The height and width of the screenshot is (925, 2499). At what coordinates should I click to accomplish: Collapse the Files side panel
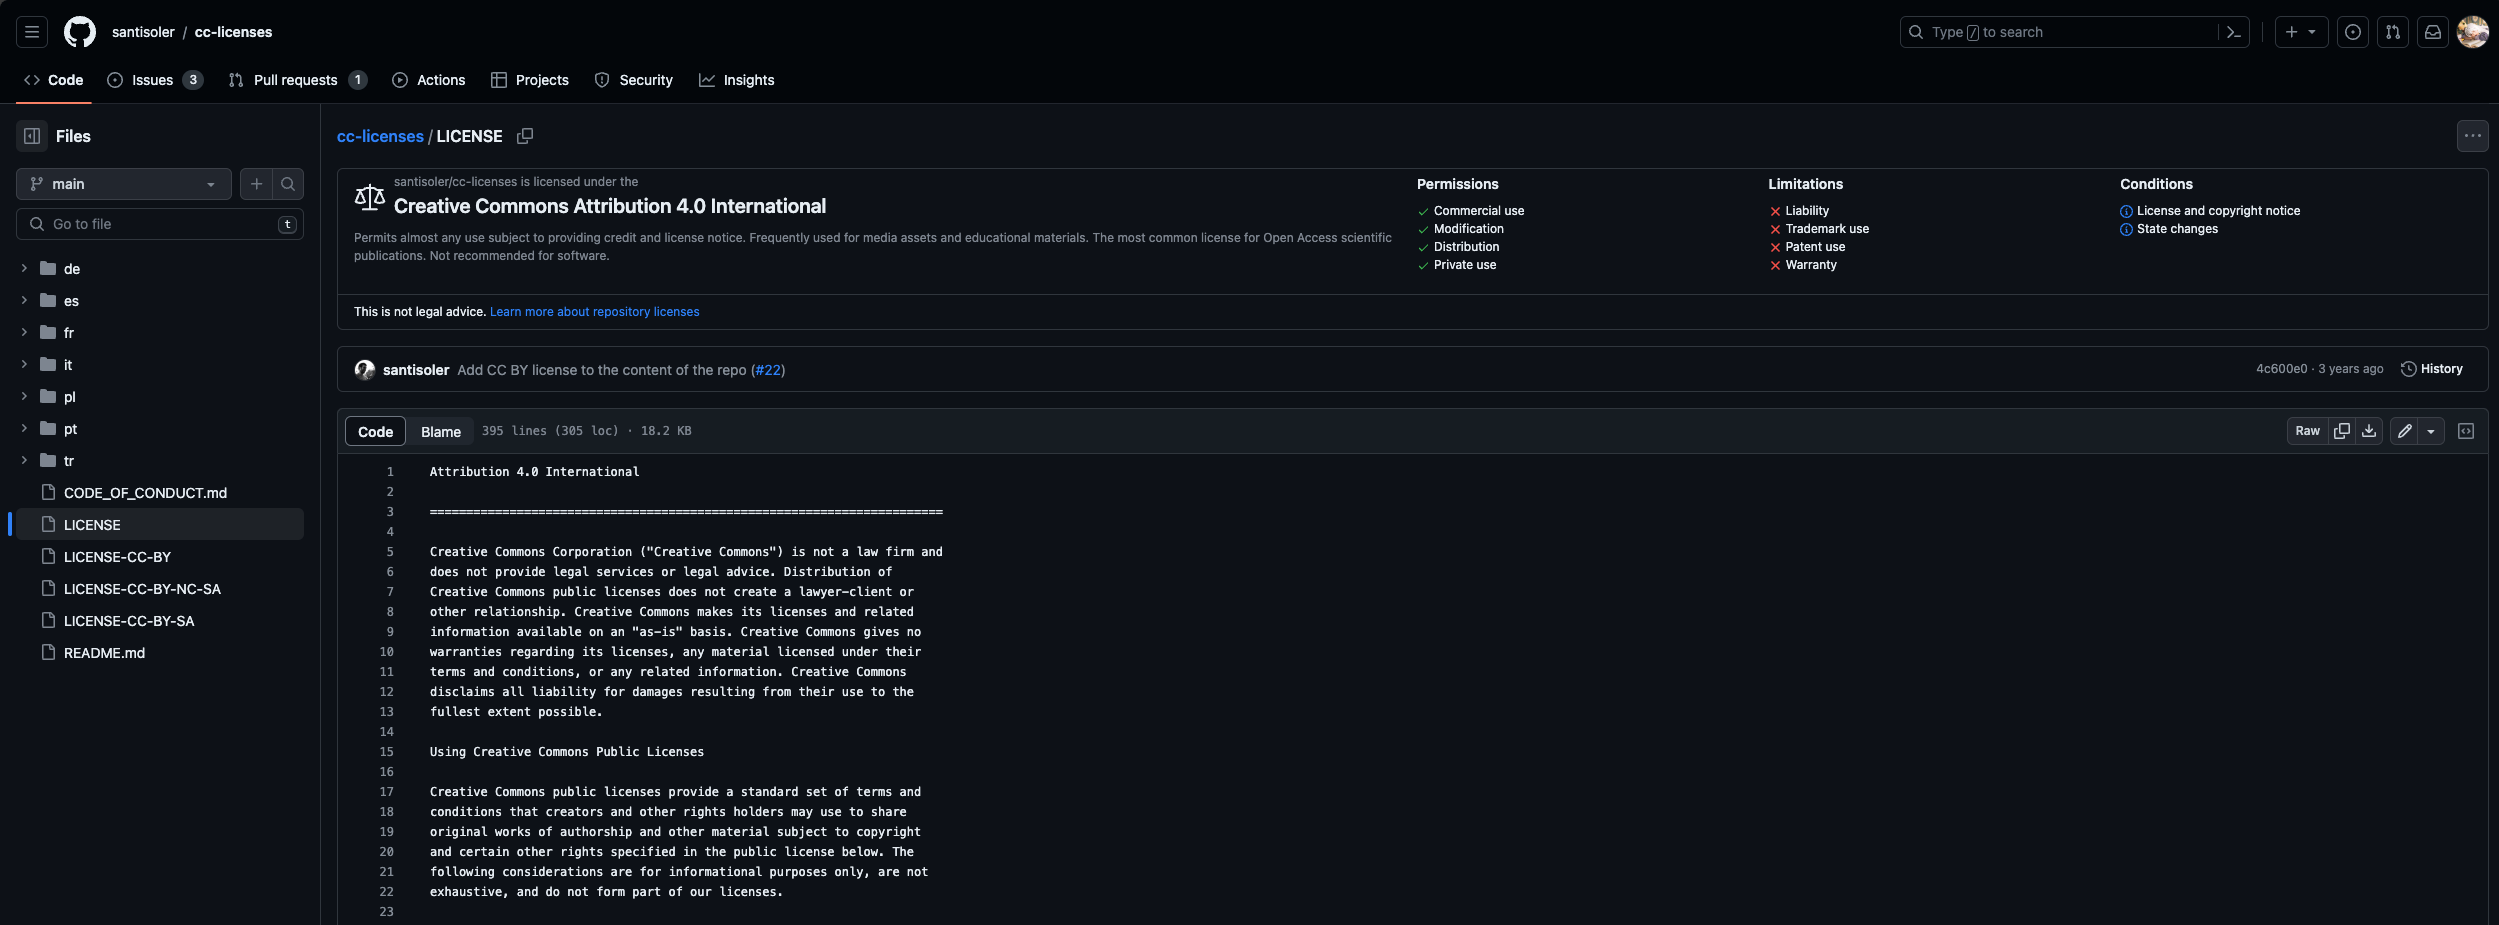(x=32, y=136)
